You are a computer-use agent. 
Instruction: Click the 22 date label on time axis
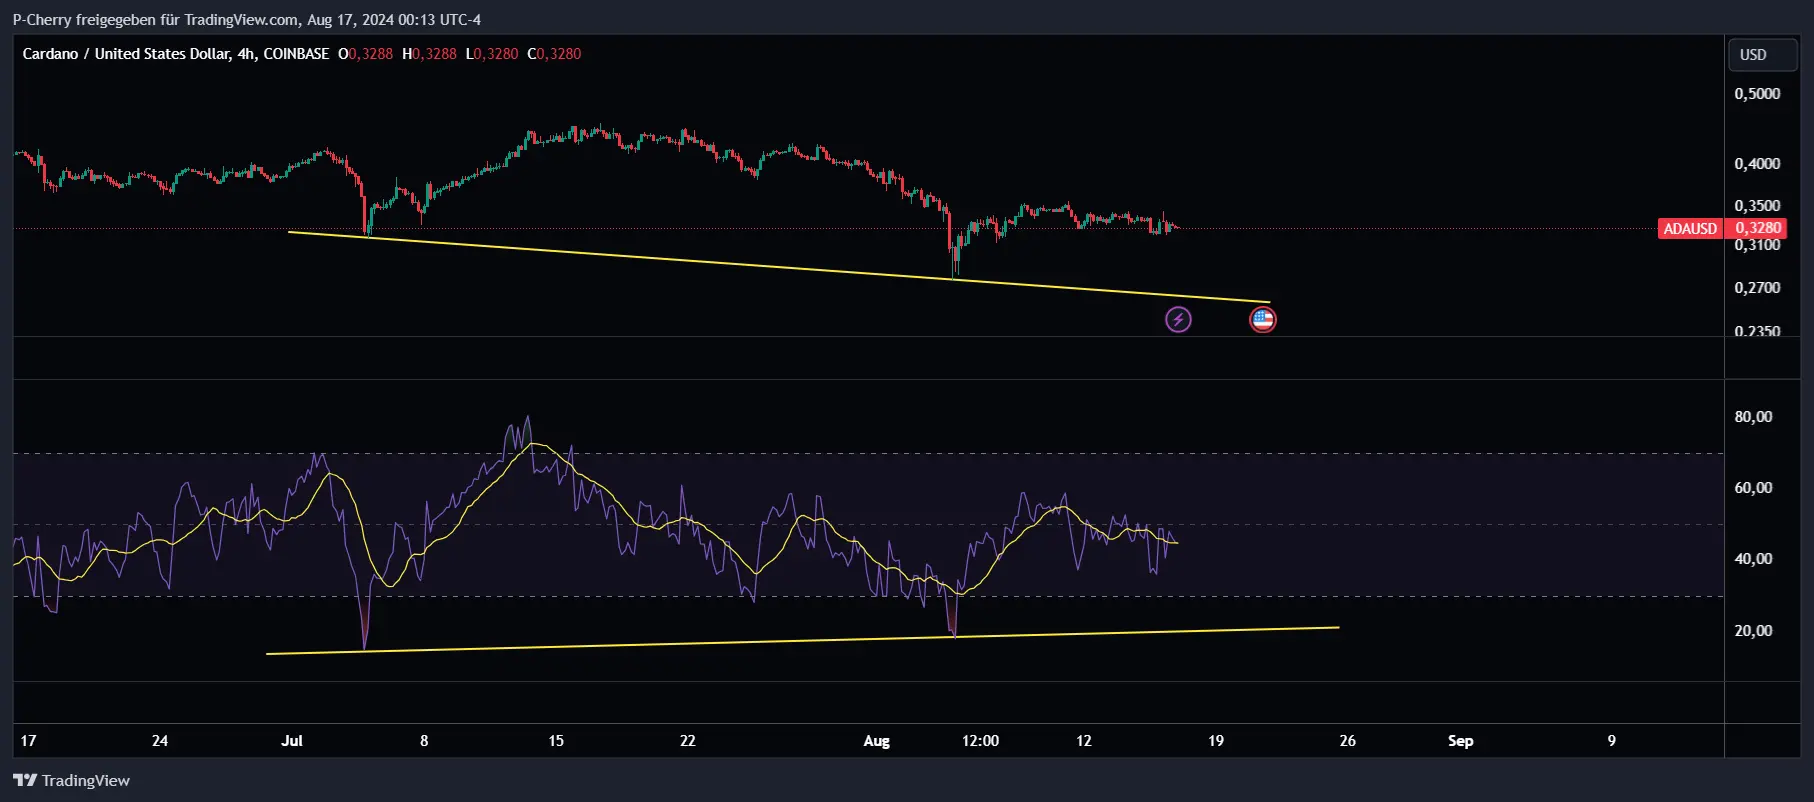pyautogui.click(x=688, y=740)
